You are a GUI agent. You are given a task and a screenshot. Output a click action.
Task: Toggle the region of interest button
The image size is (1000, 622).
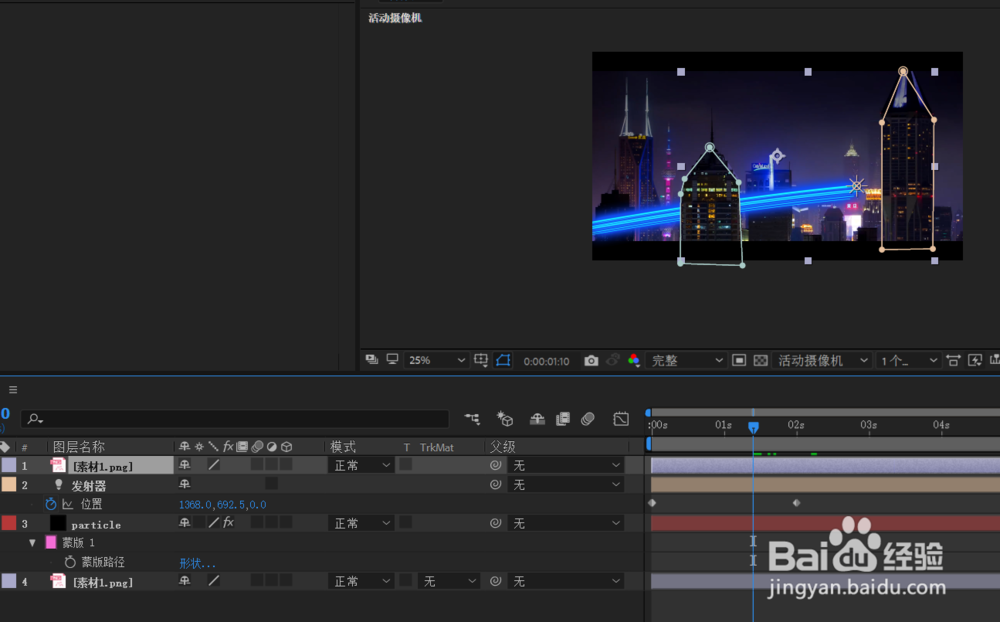(739, 360)
